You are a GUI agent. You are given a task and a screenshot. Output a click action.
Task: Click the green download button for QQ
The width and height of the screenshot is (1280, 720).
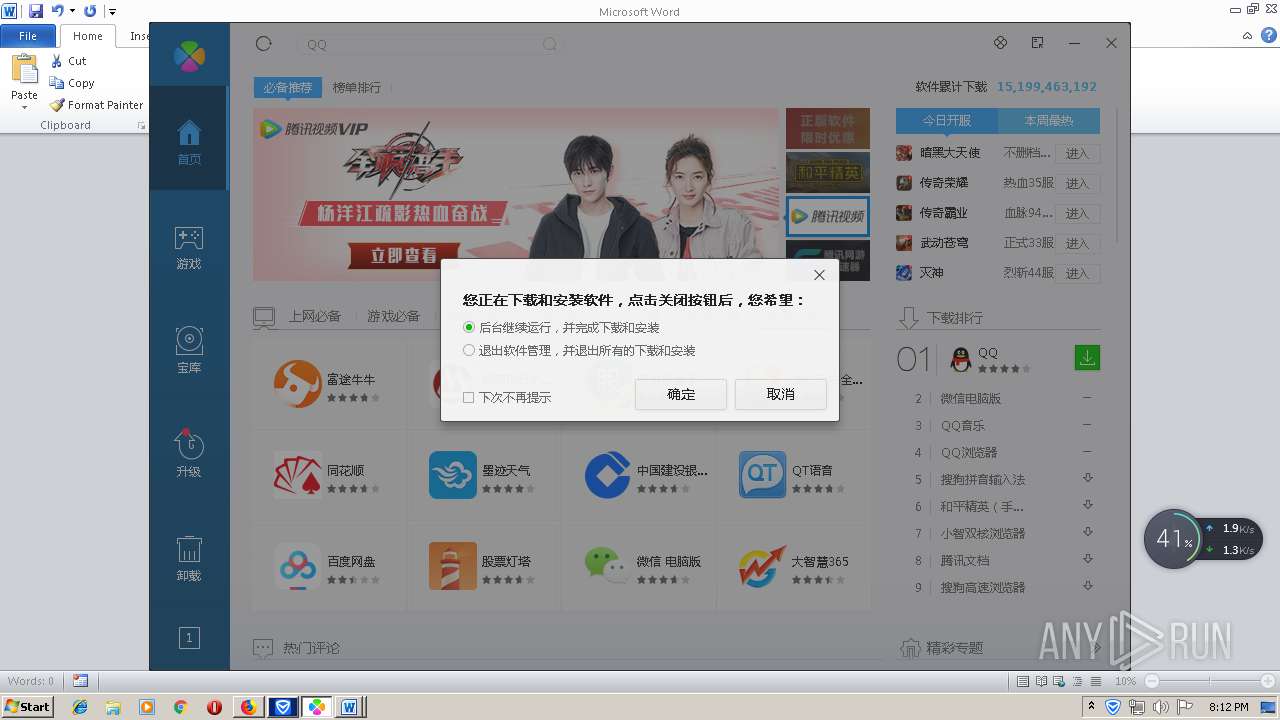[1087, 357]
